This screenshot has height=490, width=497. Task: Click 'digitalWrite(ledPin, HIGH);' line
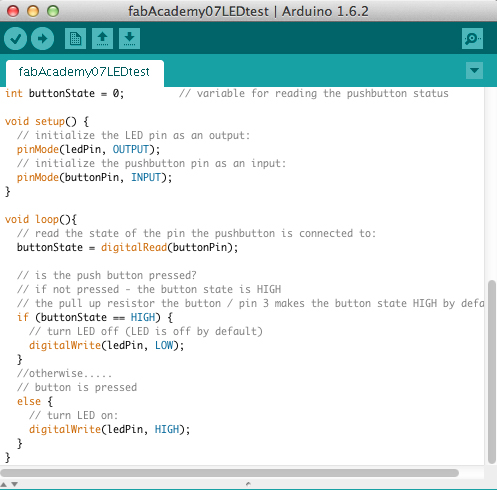pyautogui.click(x=109, y=429)
